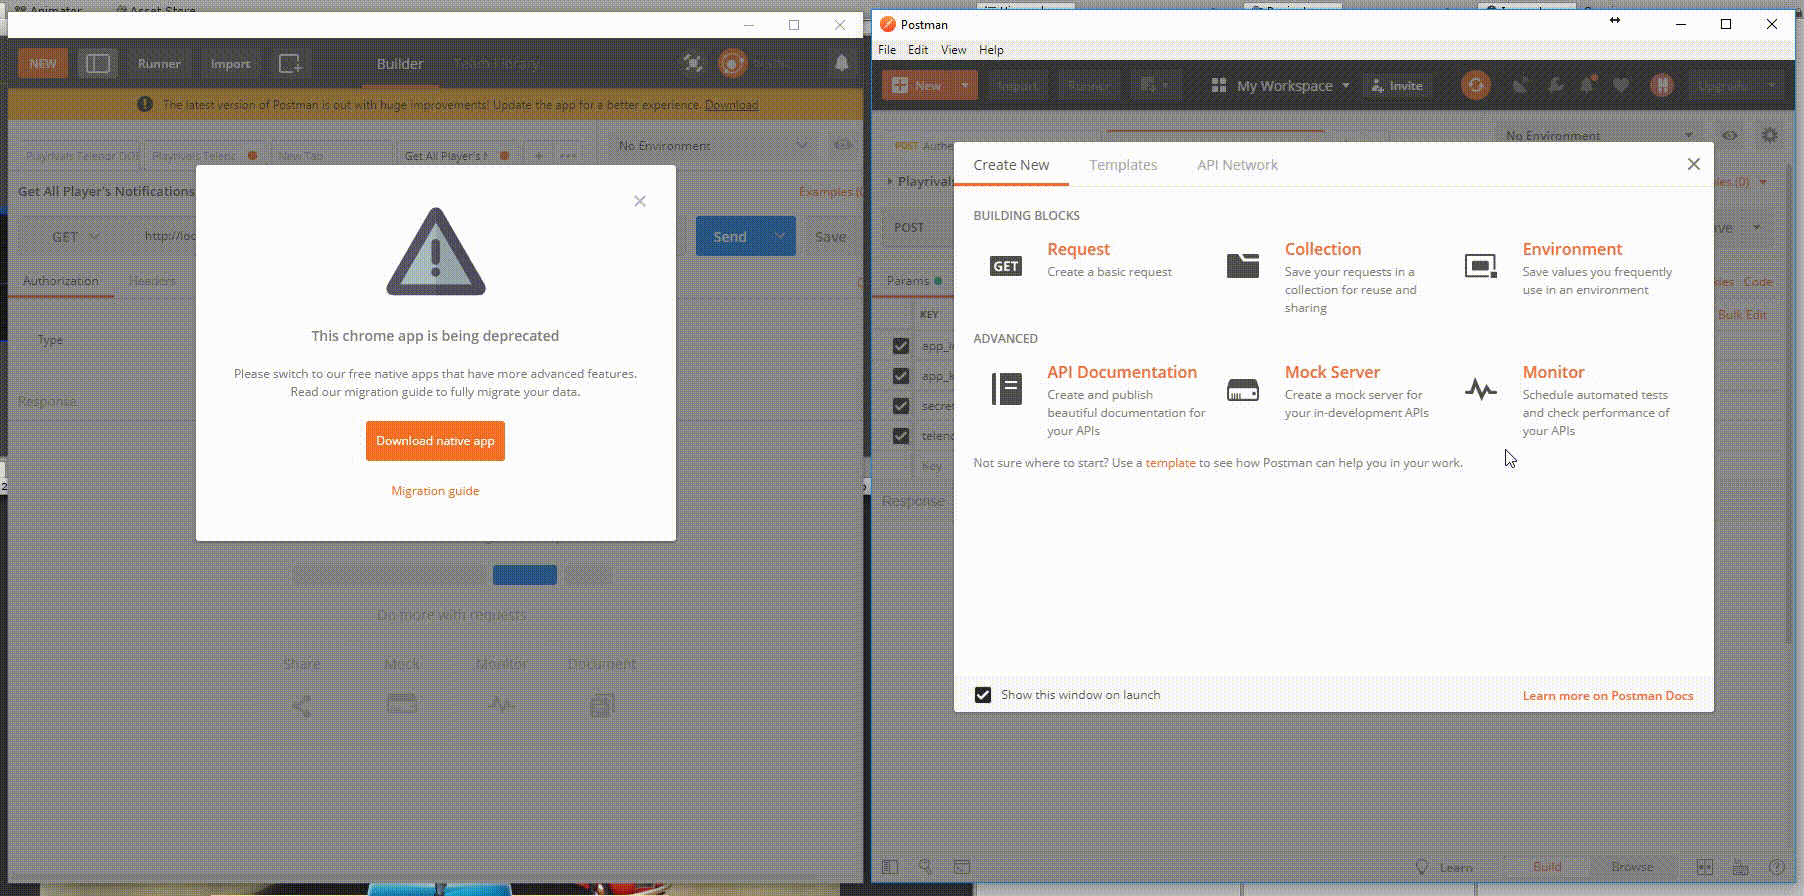Open the My Workspace dropdown
The height and width of the screenshot is (896, 1804).
point(1280,86)
